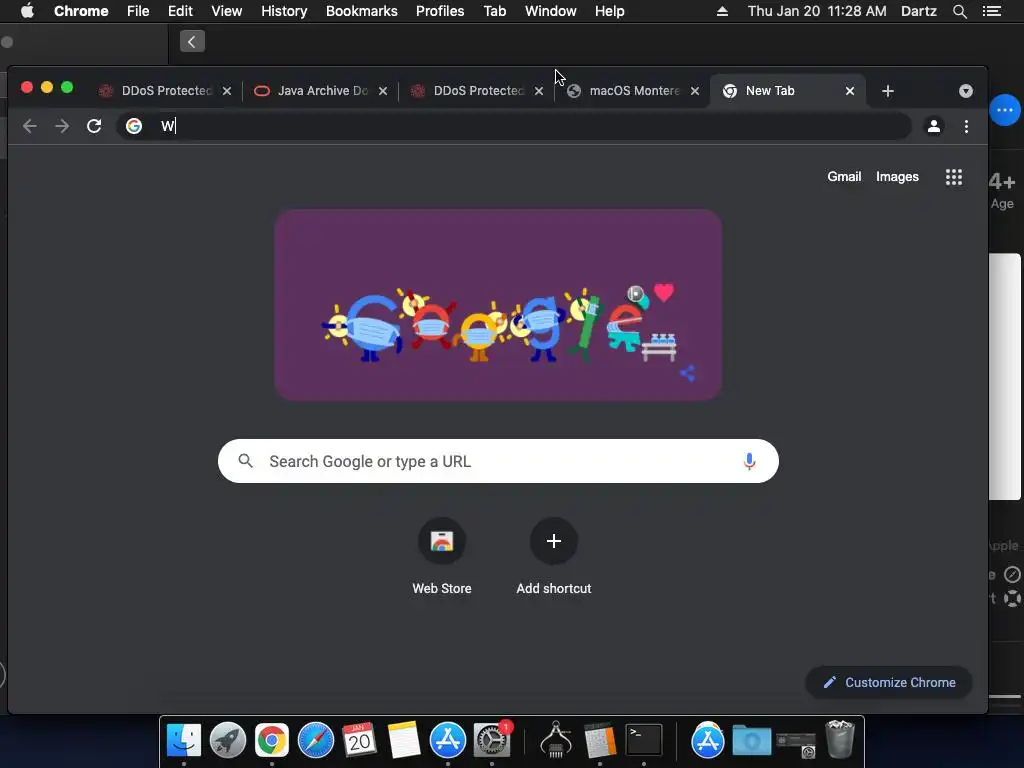Image resolution: width=1024 pixels, height=768 pixels.
Task: Go forward with the right arrow button
Action: 62,126
